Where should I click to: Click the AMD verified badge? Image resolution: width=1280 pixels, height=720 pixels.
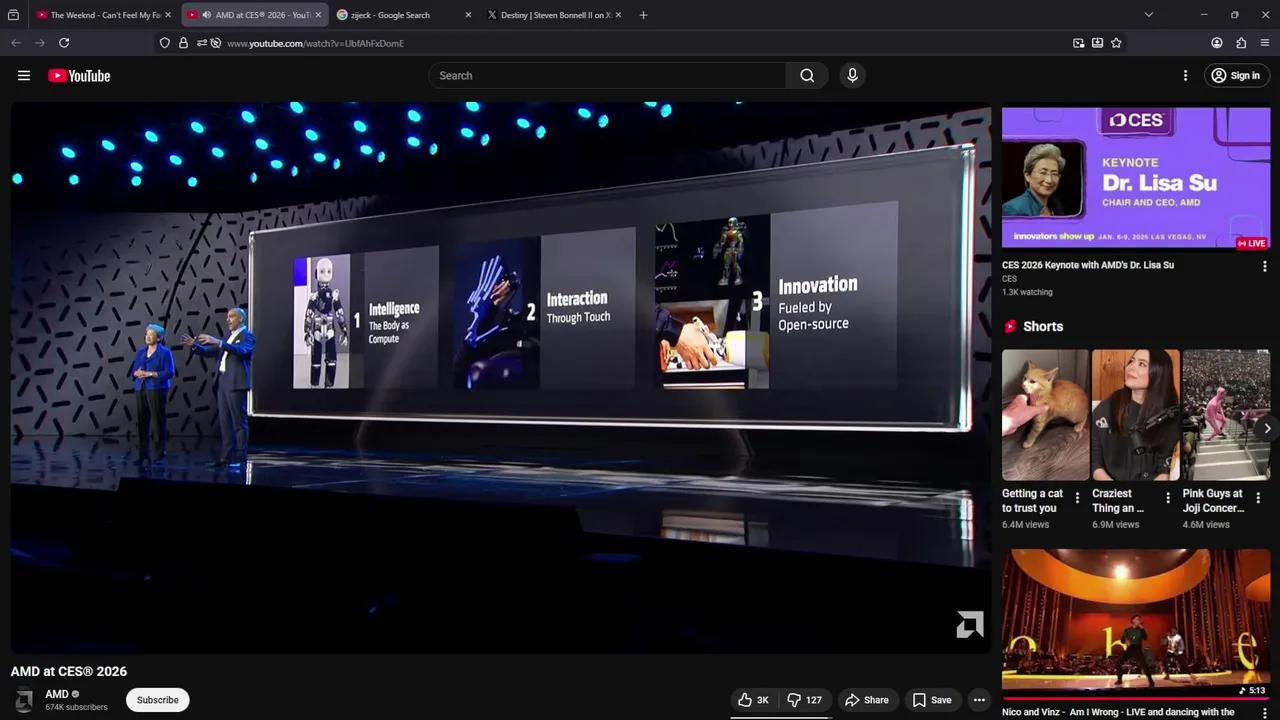pos(75,694)
